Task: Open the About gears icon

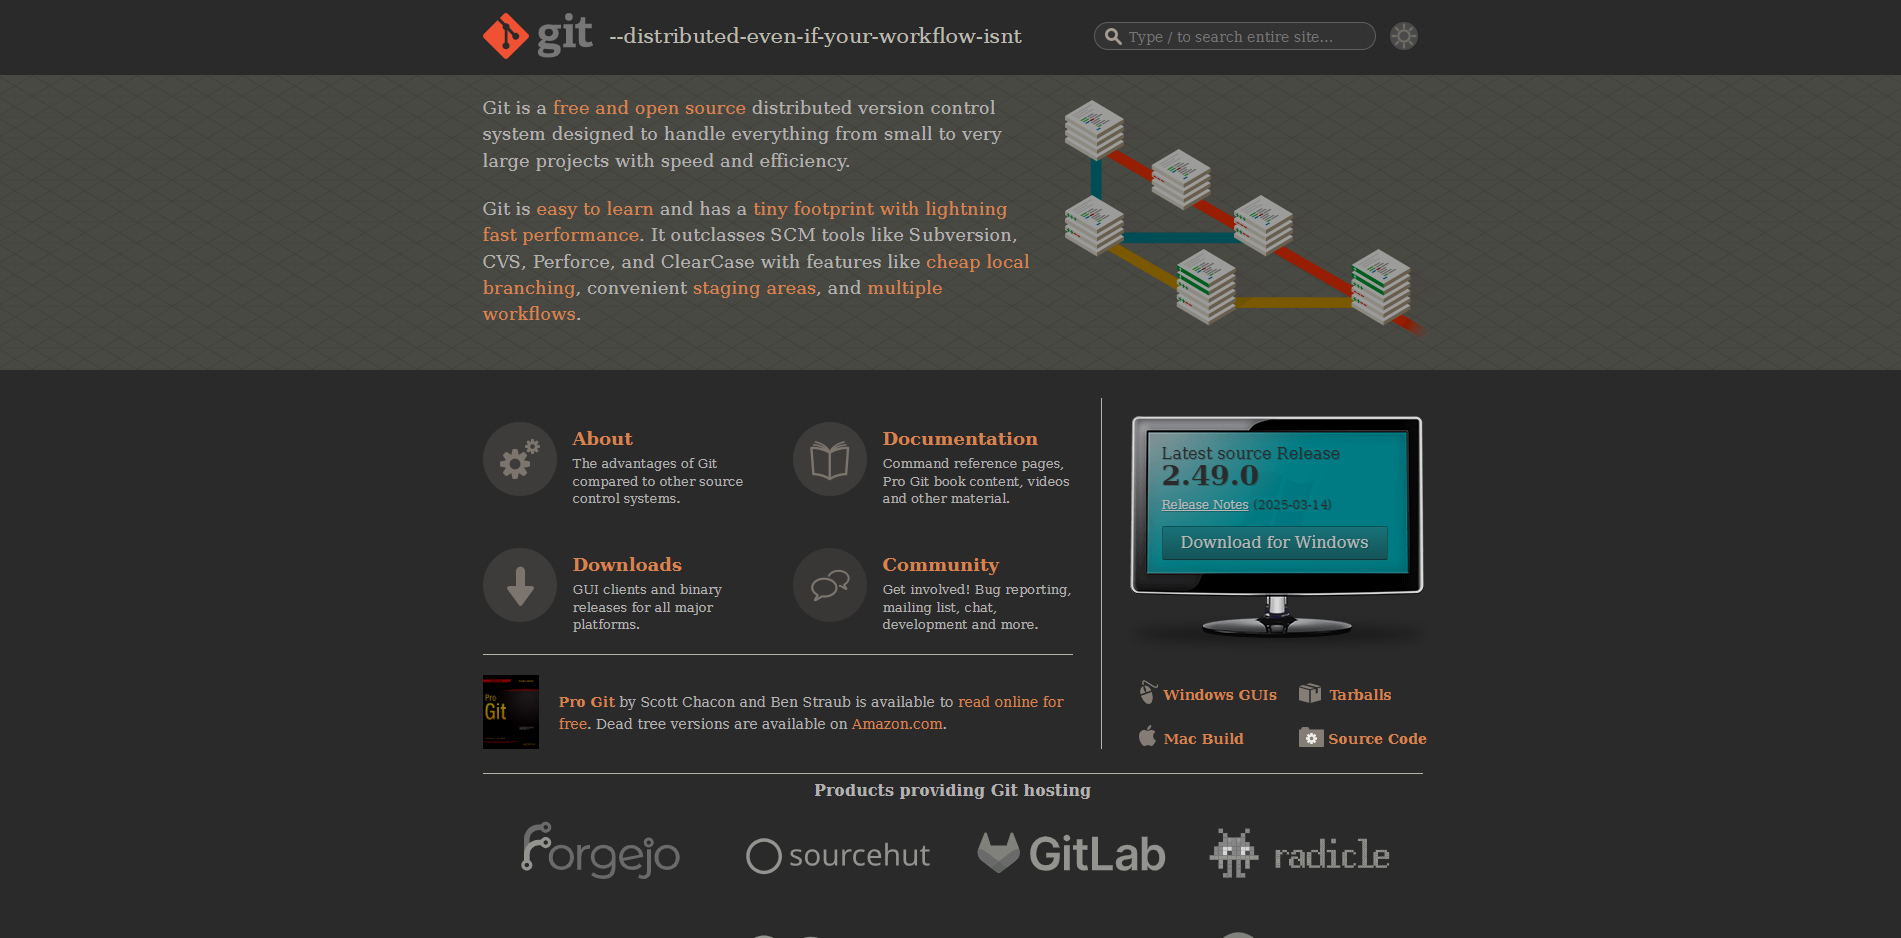Action: click(520, 459)
